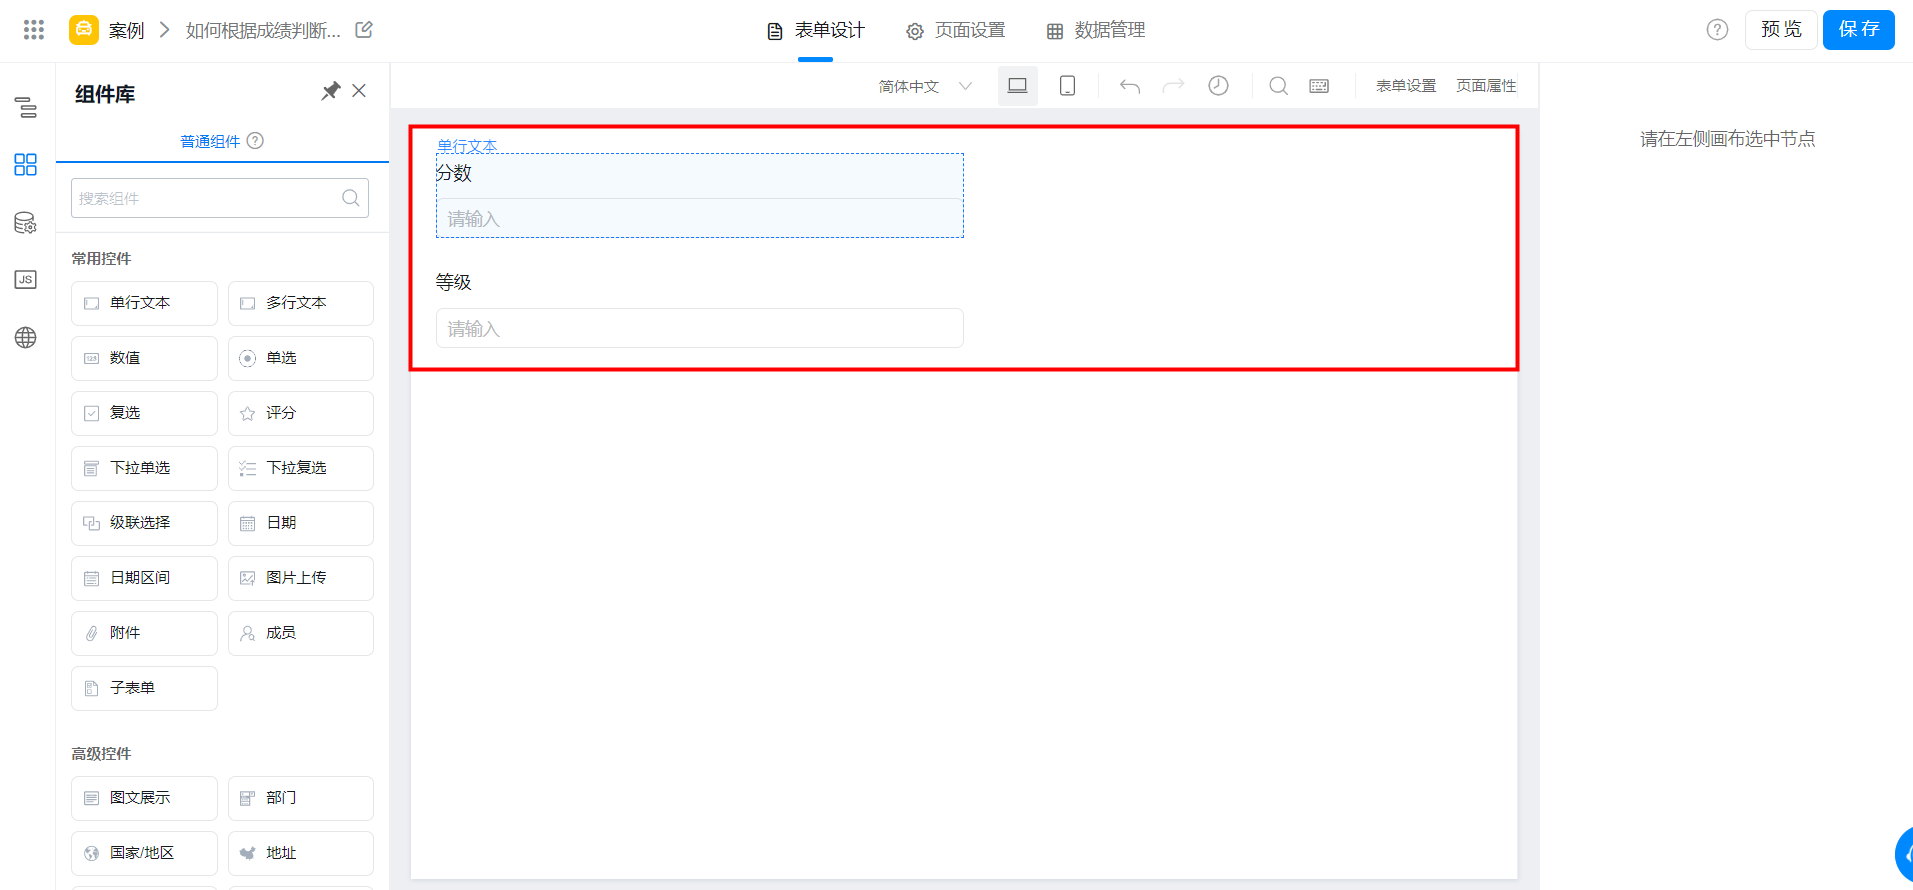Pick the 部门 component
This screenshot has height=890, width=1913.
[301, 798]
